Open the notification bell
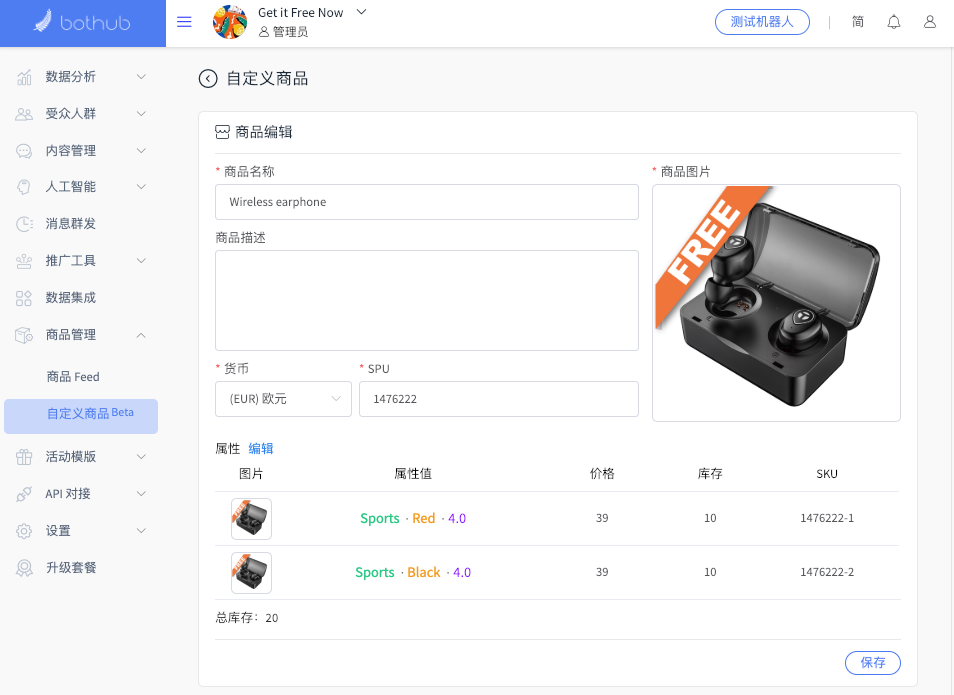 point(894,22)
